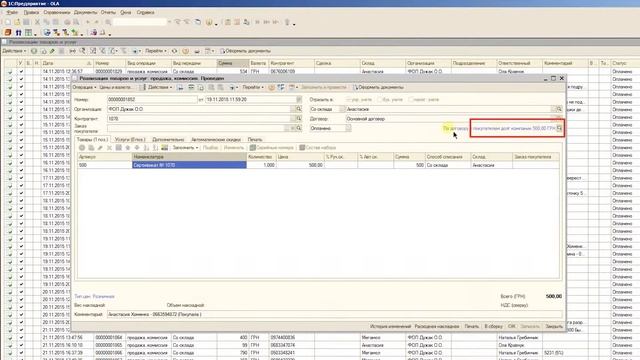Open the Печать tab in document
This screenshot has width=640, height=360.
[255, 140]
